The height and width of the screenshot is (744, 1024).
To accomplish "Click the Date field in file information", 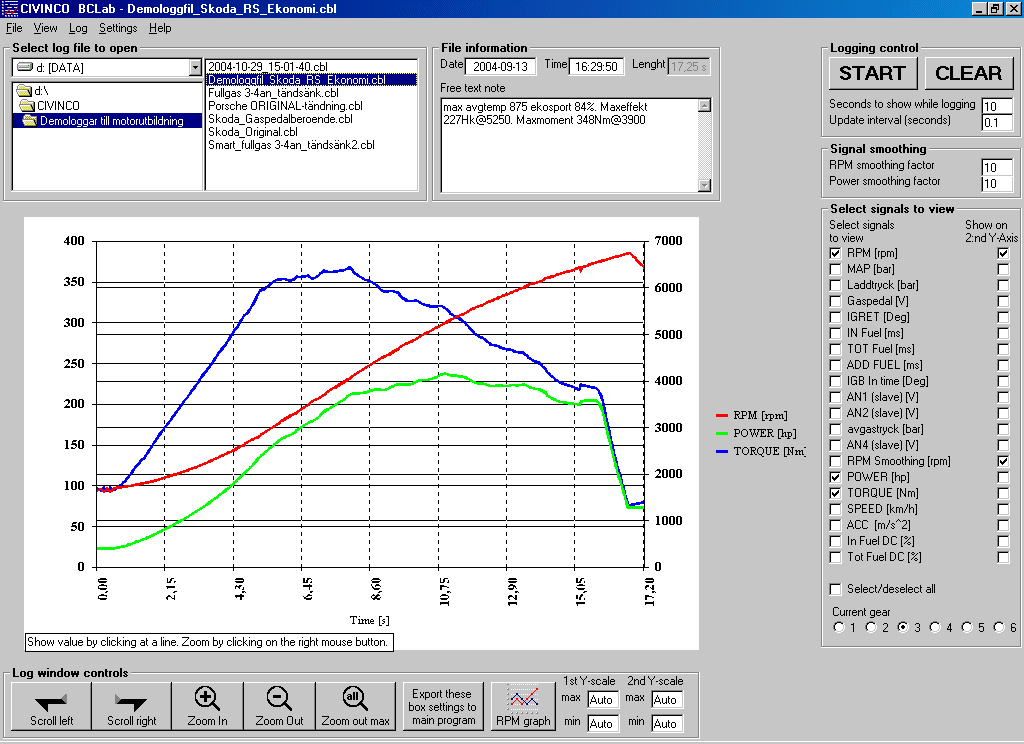I will pyautogui.click(x=500, y=66).
